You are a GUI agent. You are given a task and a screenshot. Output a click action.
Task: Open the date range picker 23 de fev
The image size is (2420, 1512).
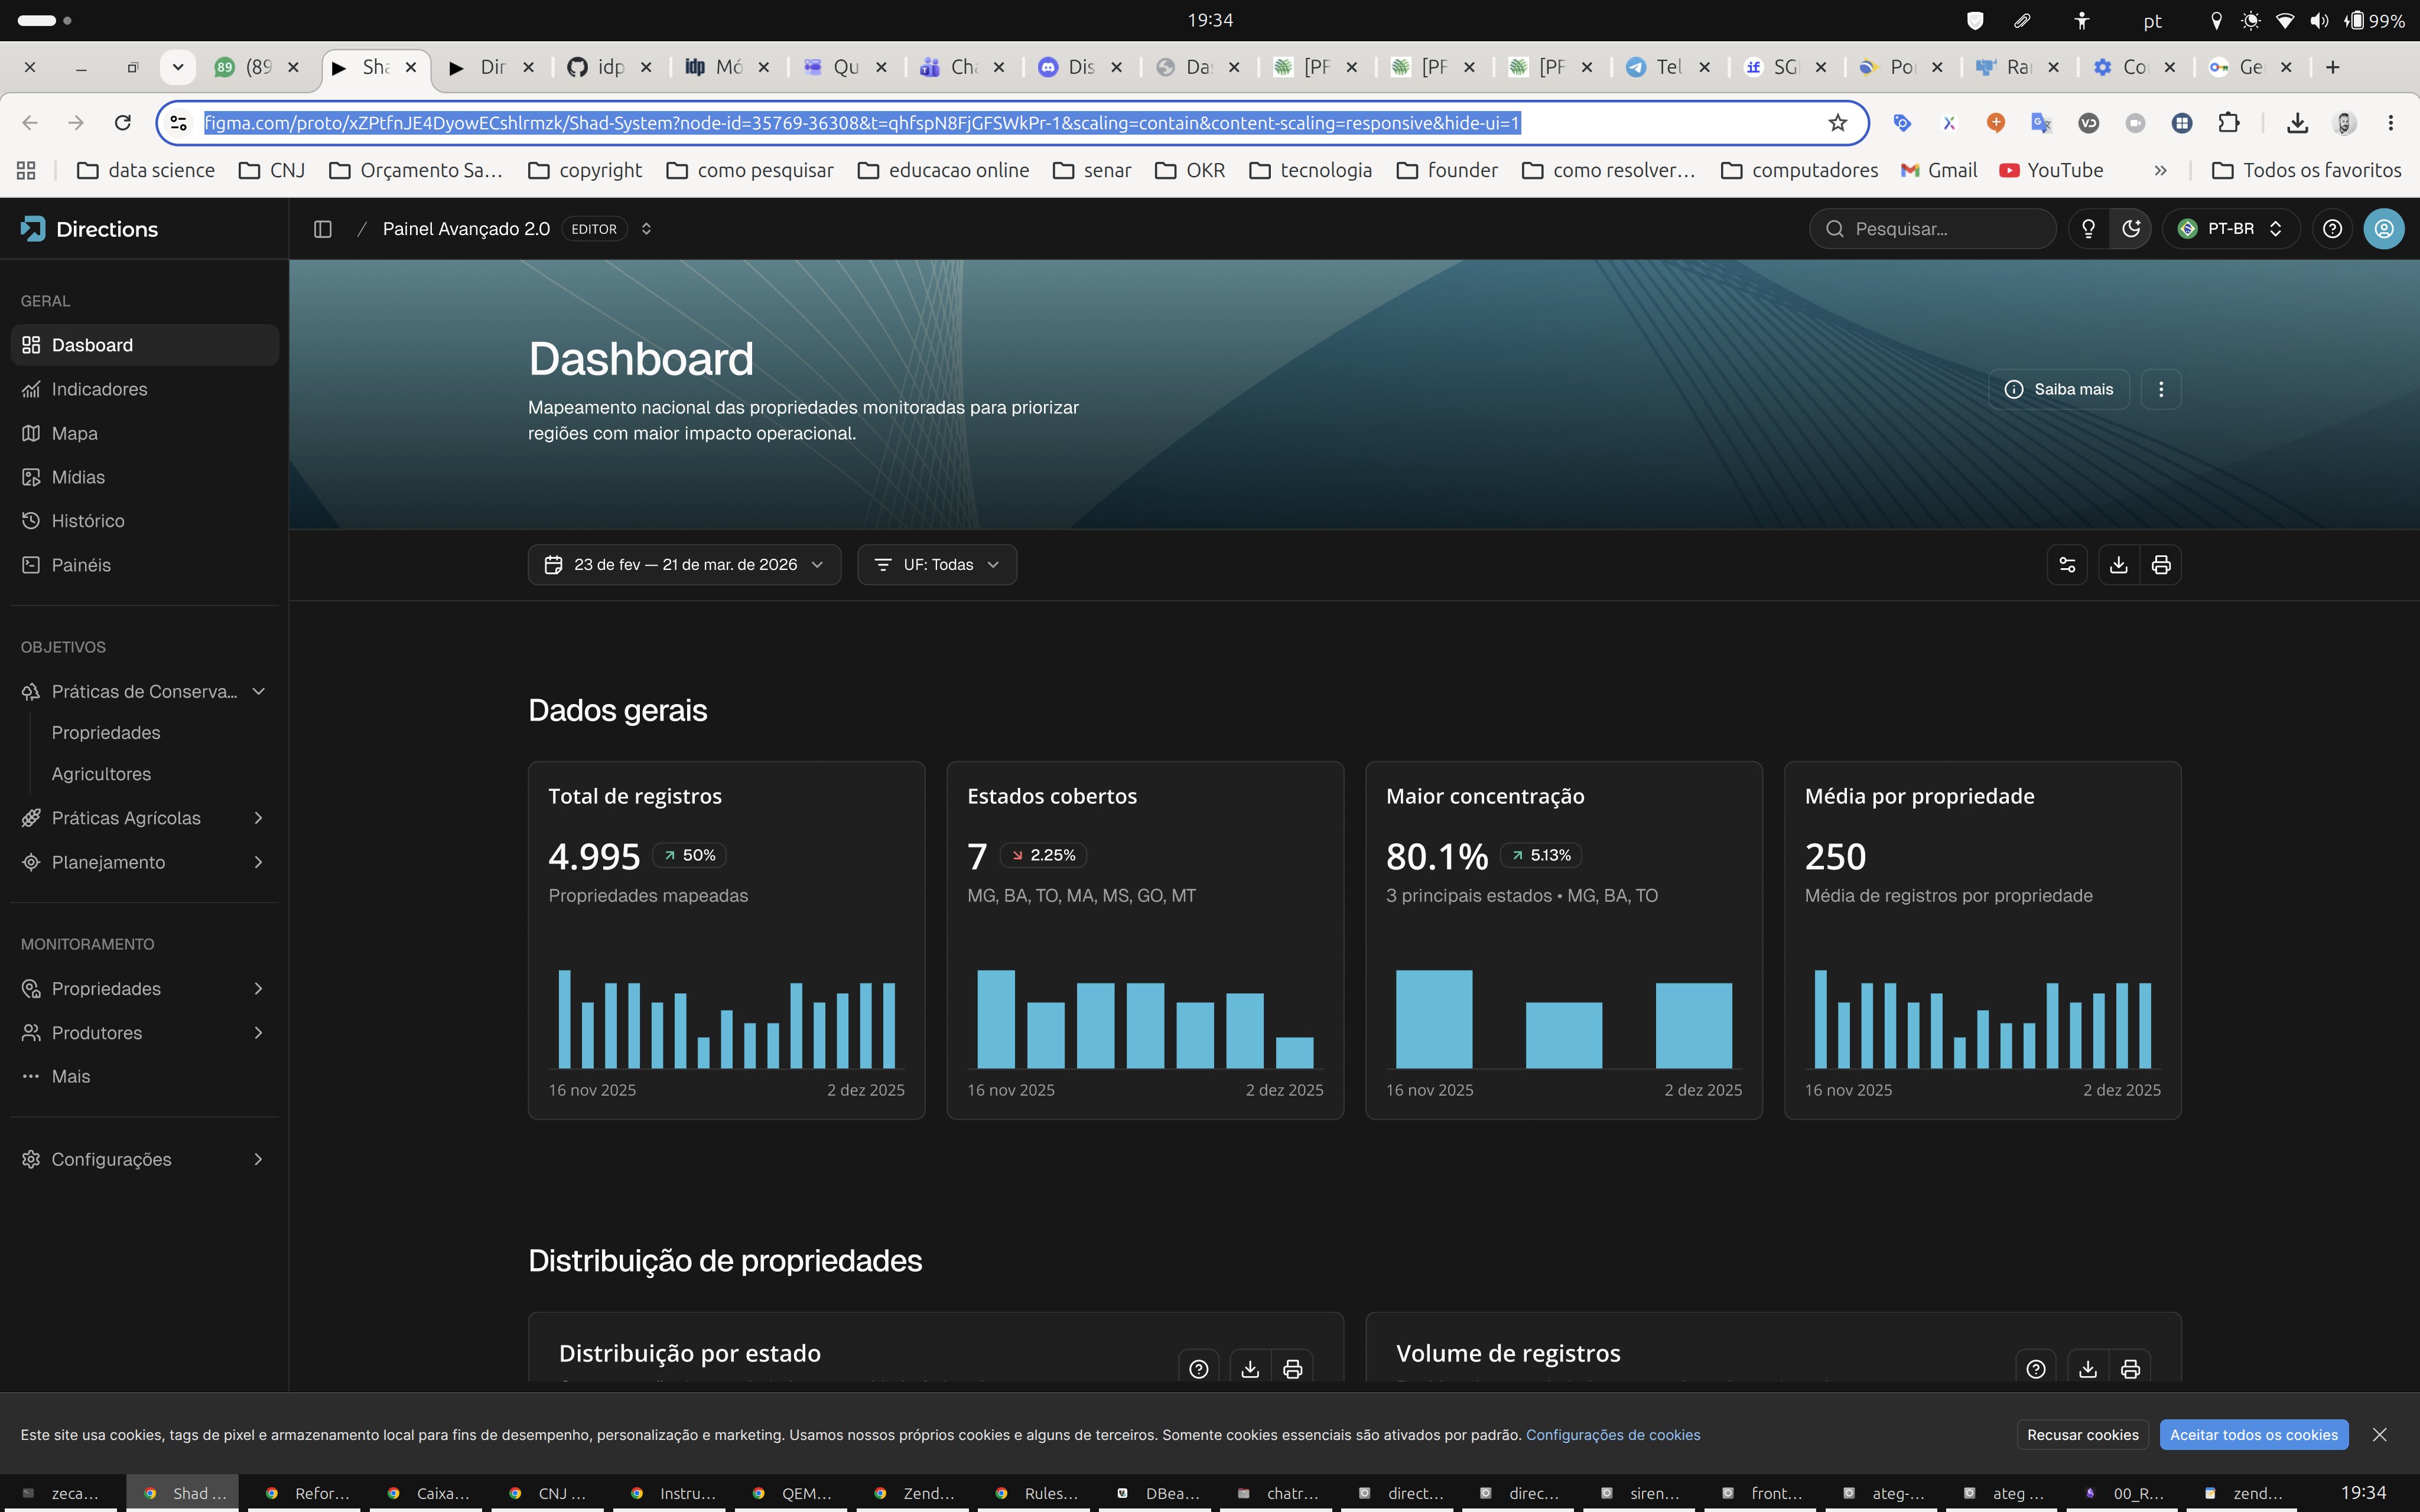coord(685,565)
